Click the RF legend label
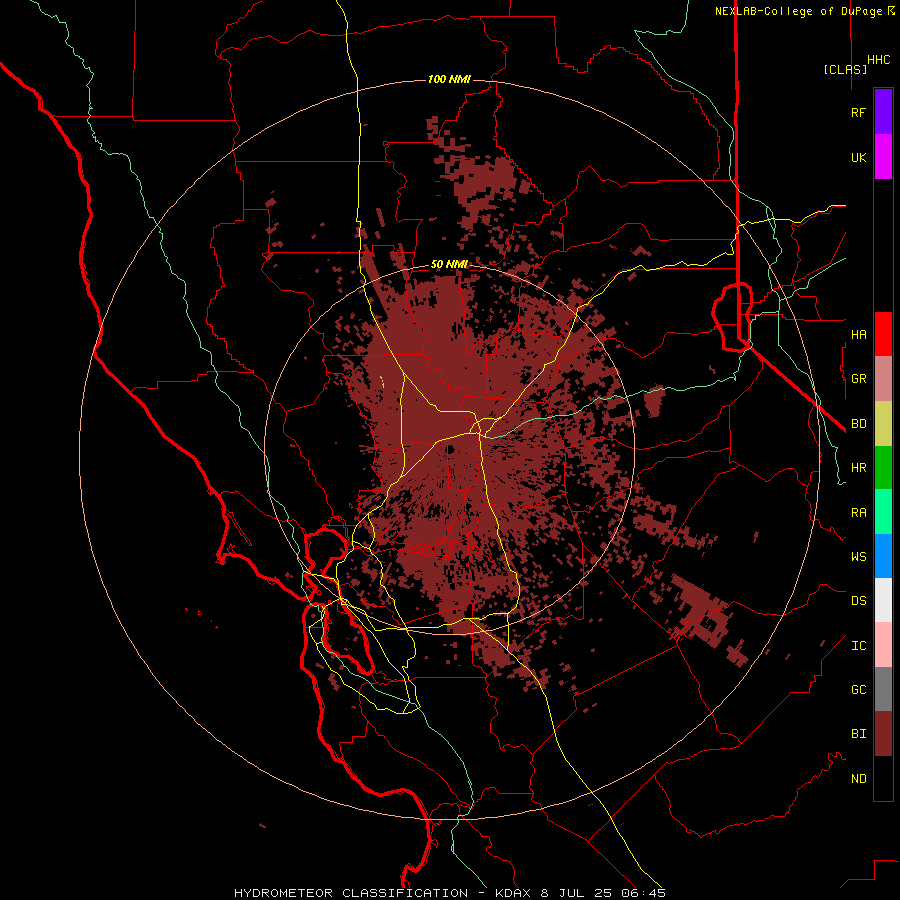This screenshot has width=900, height=900. [x=858, y=112]
